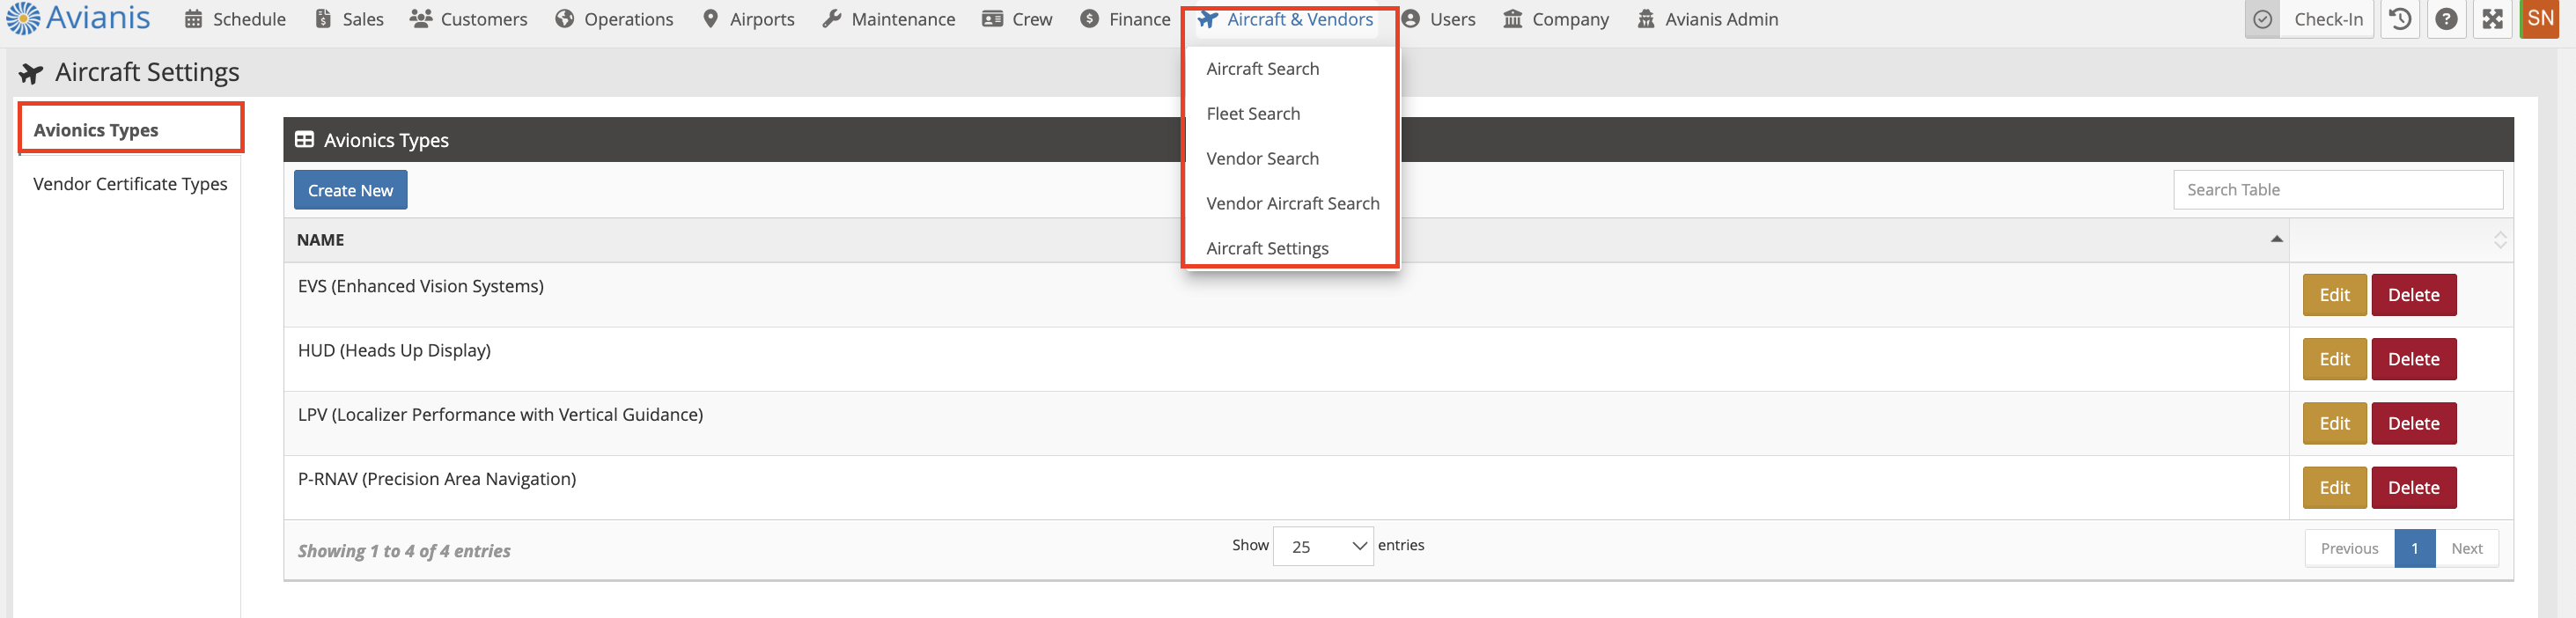Delete the LPV Localizer Performance row

click(2413, 423)
